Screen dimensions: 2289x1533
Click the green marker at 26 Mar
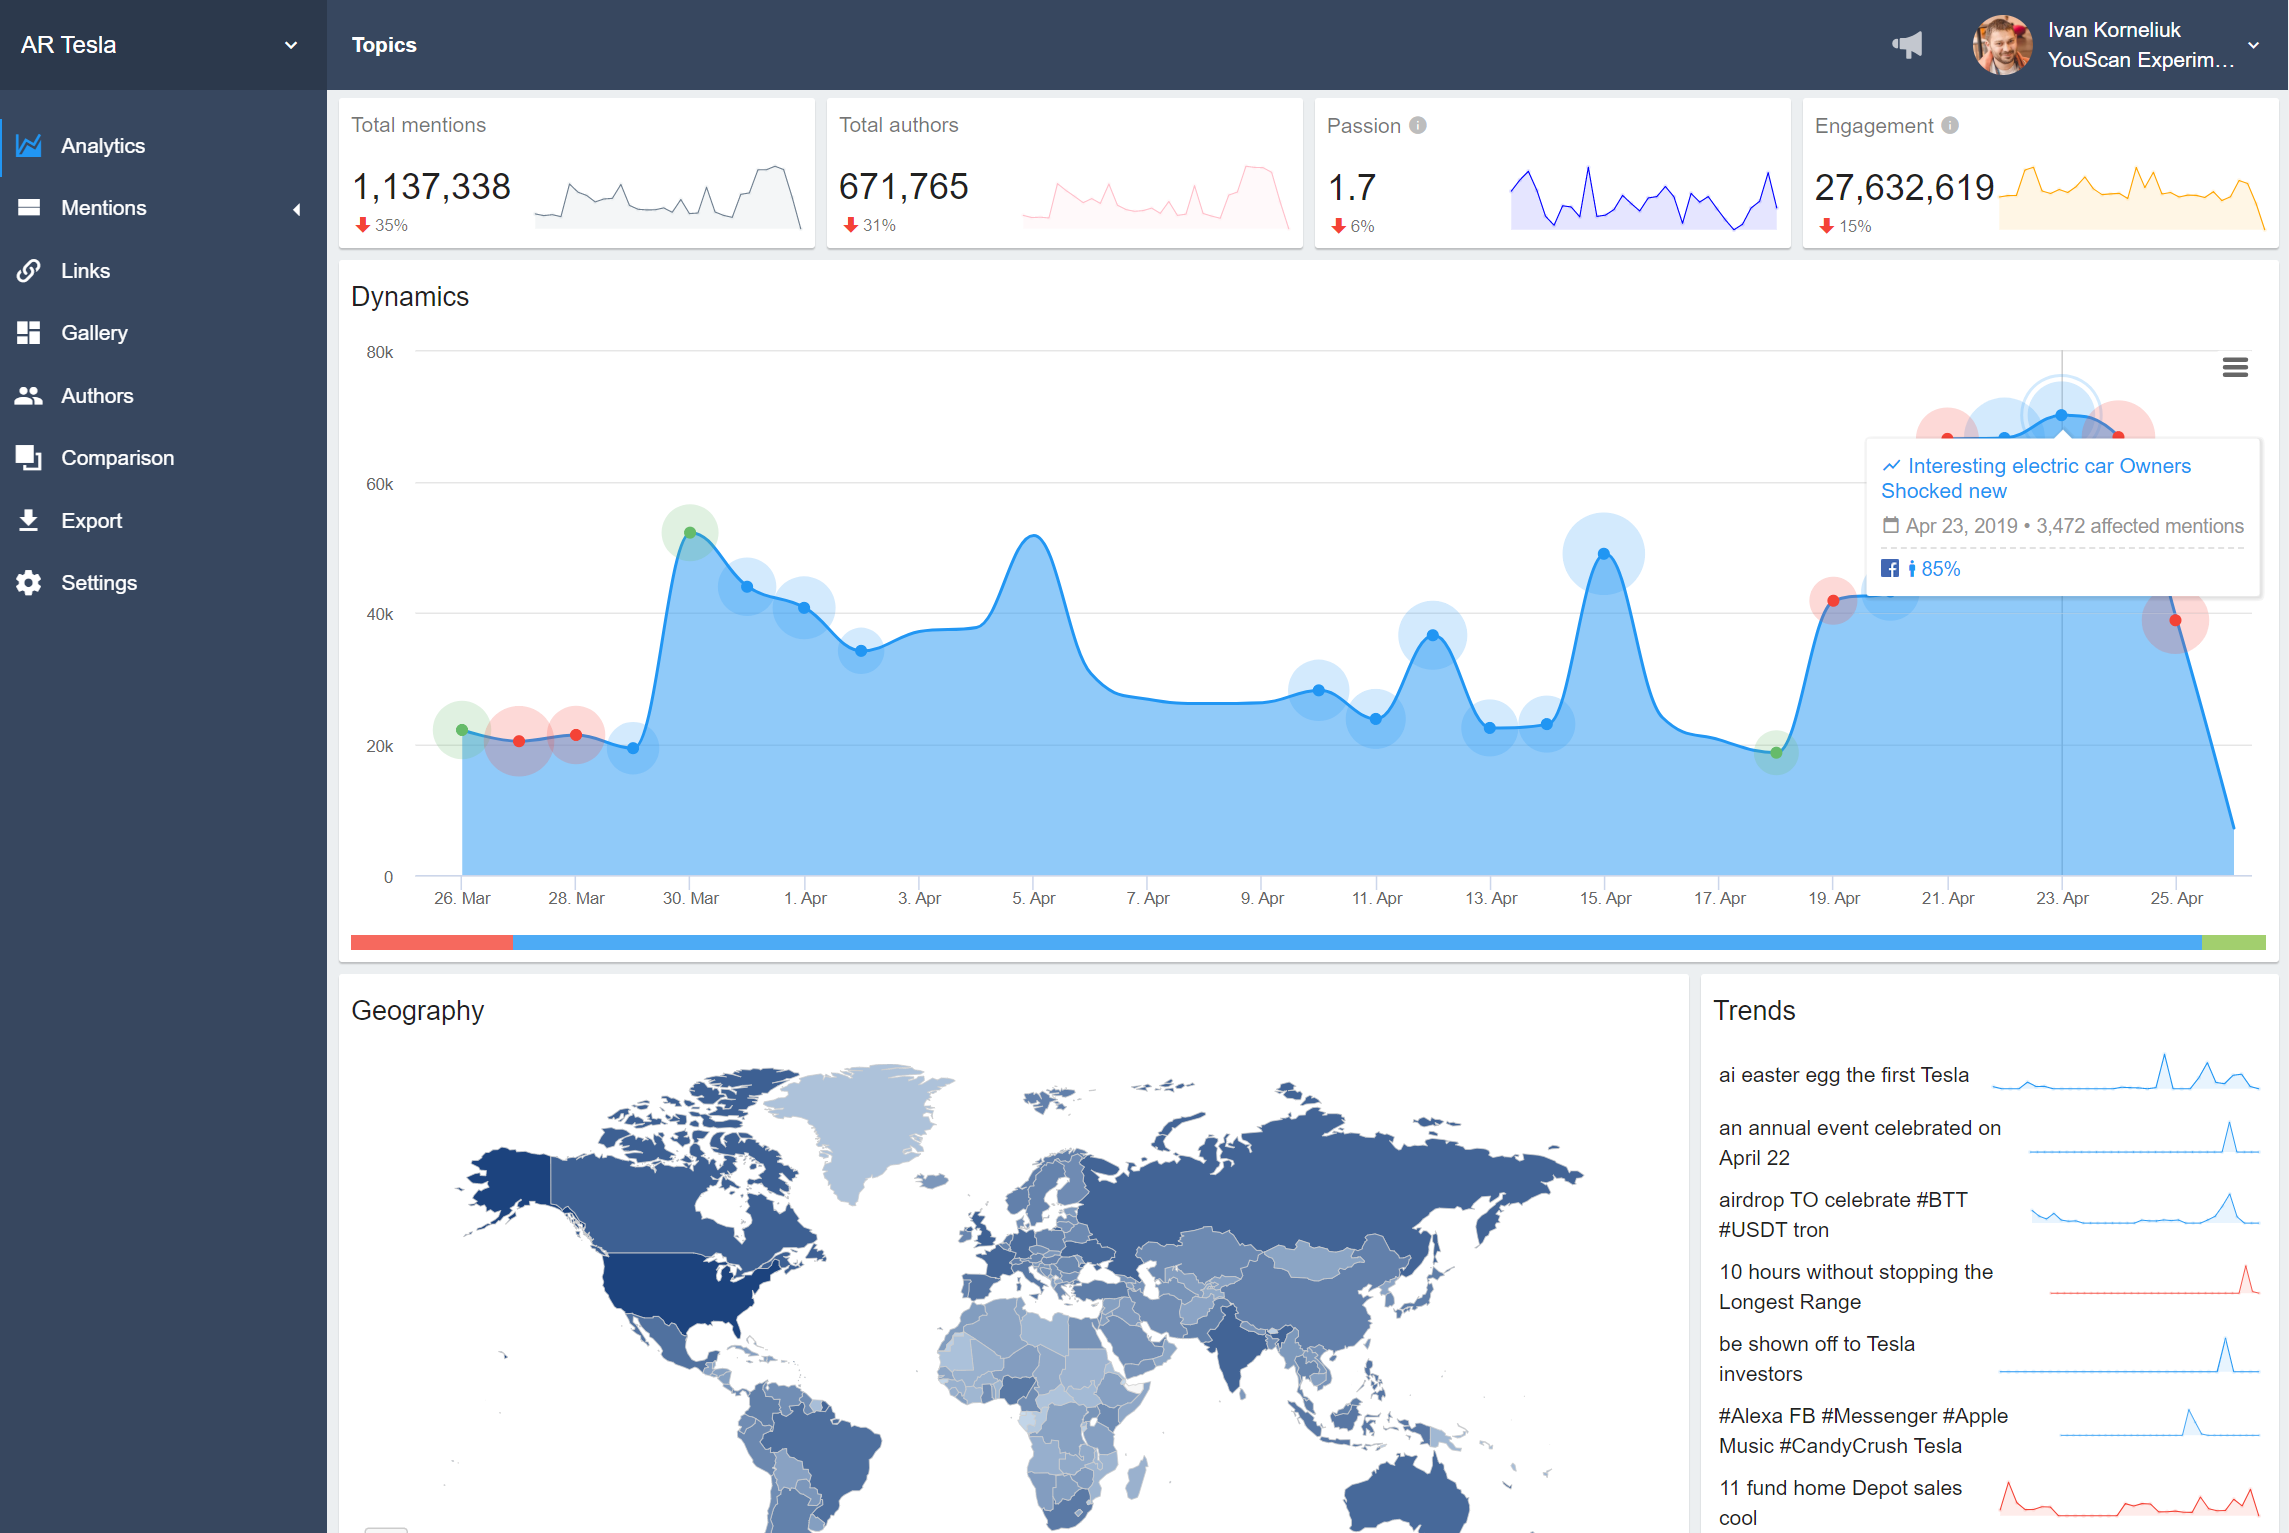coord(462,730)
